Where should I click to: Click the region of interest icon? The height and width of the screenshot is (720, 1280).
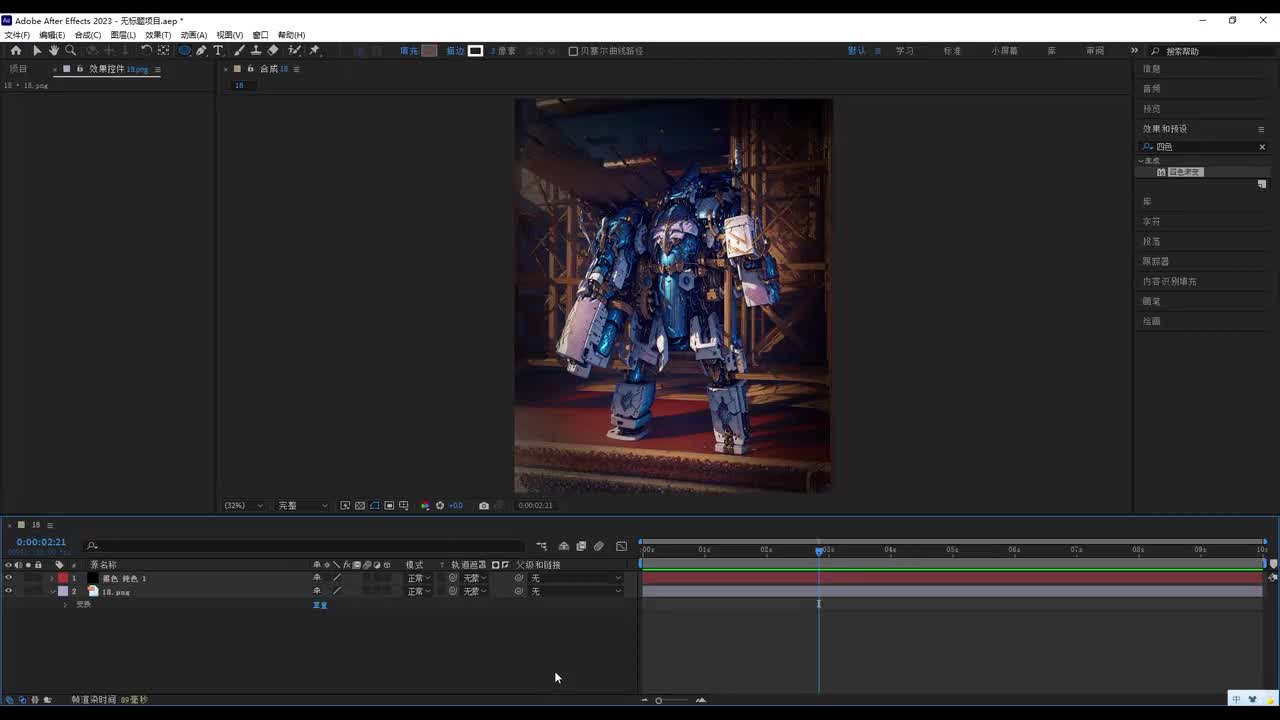389,506
